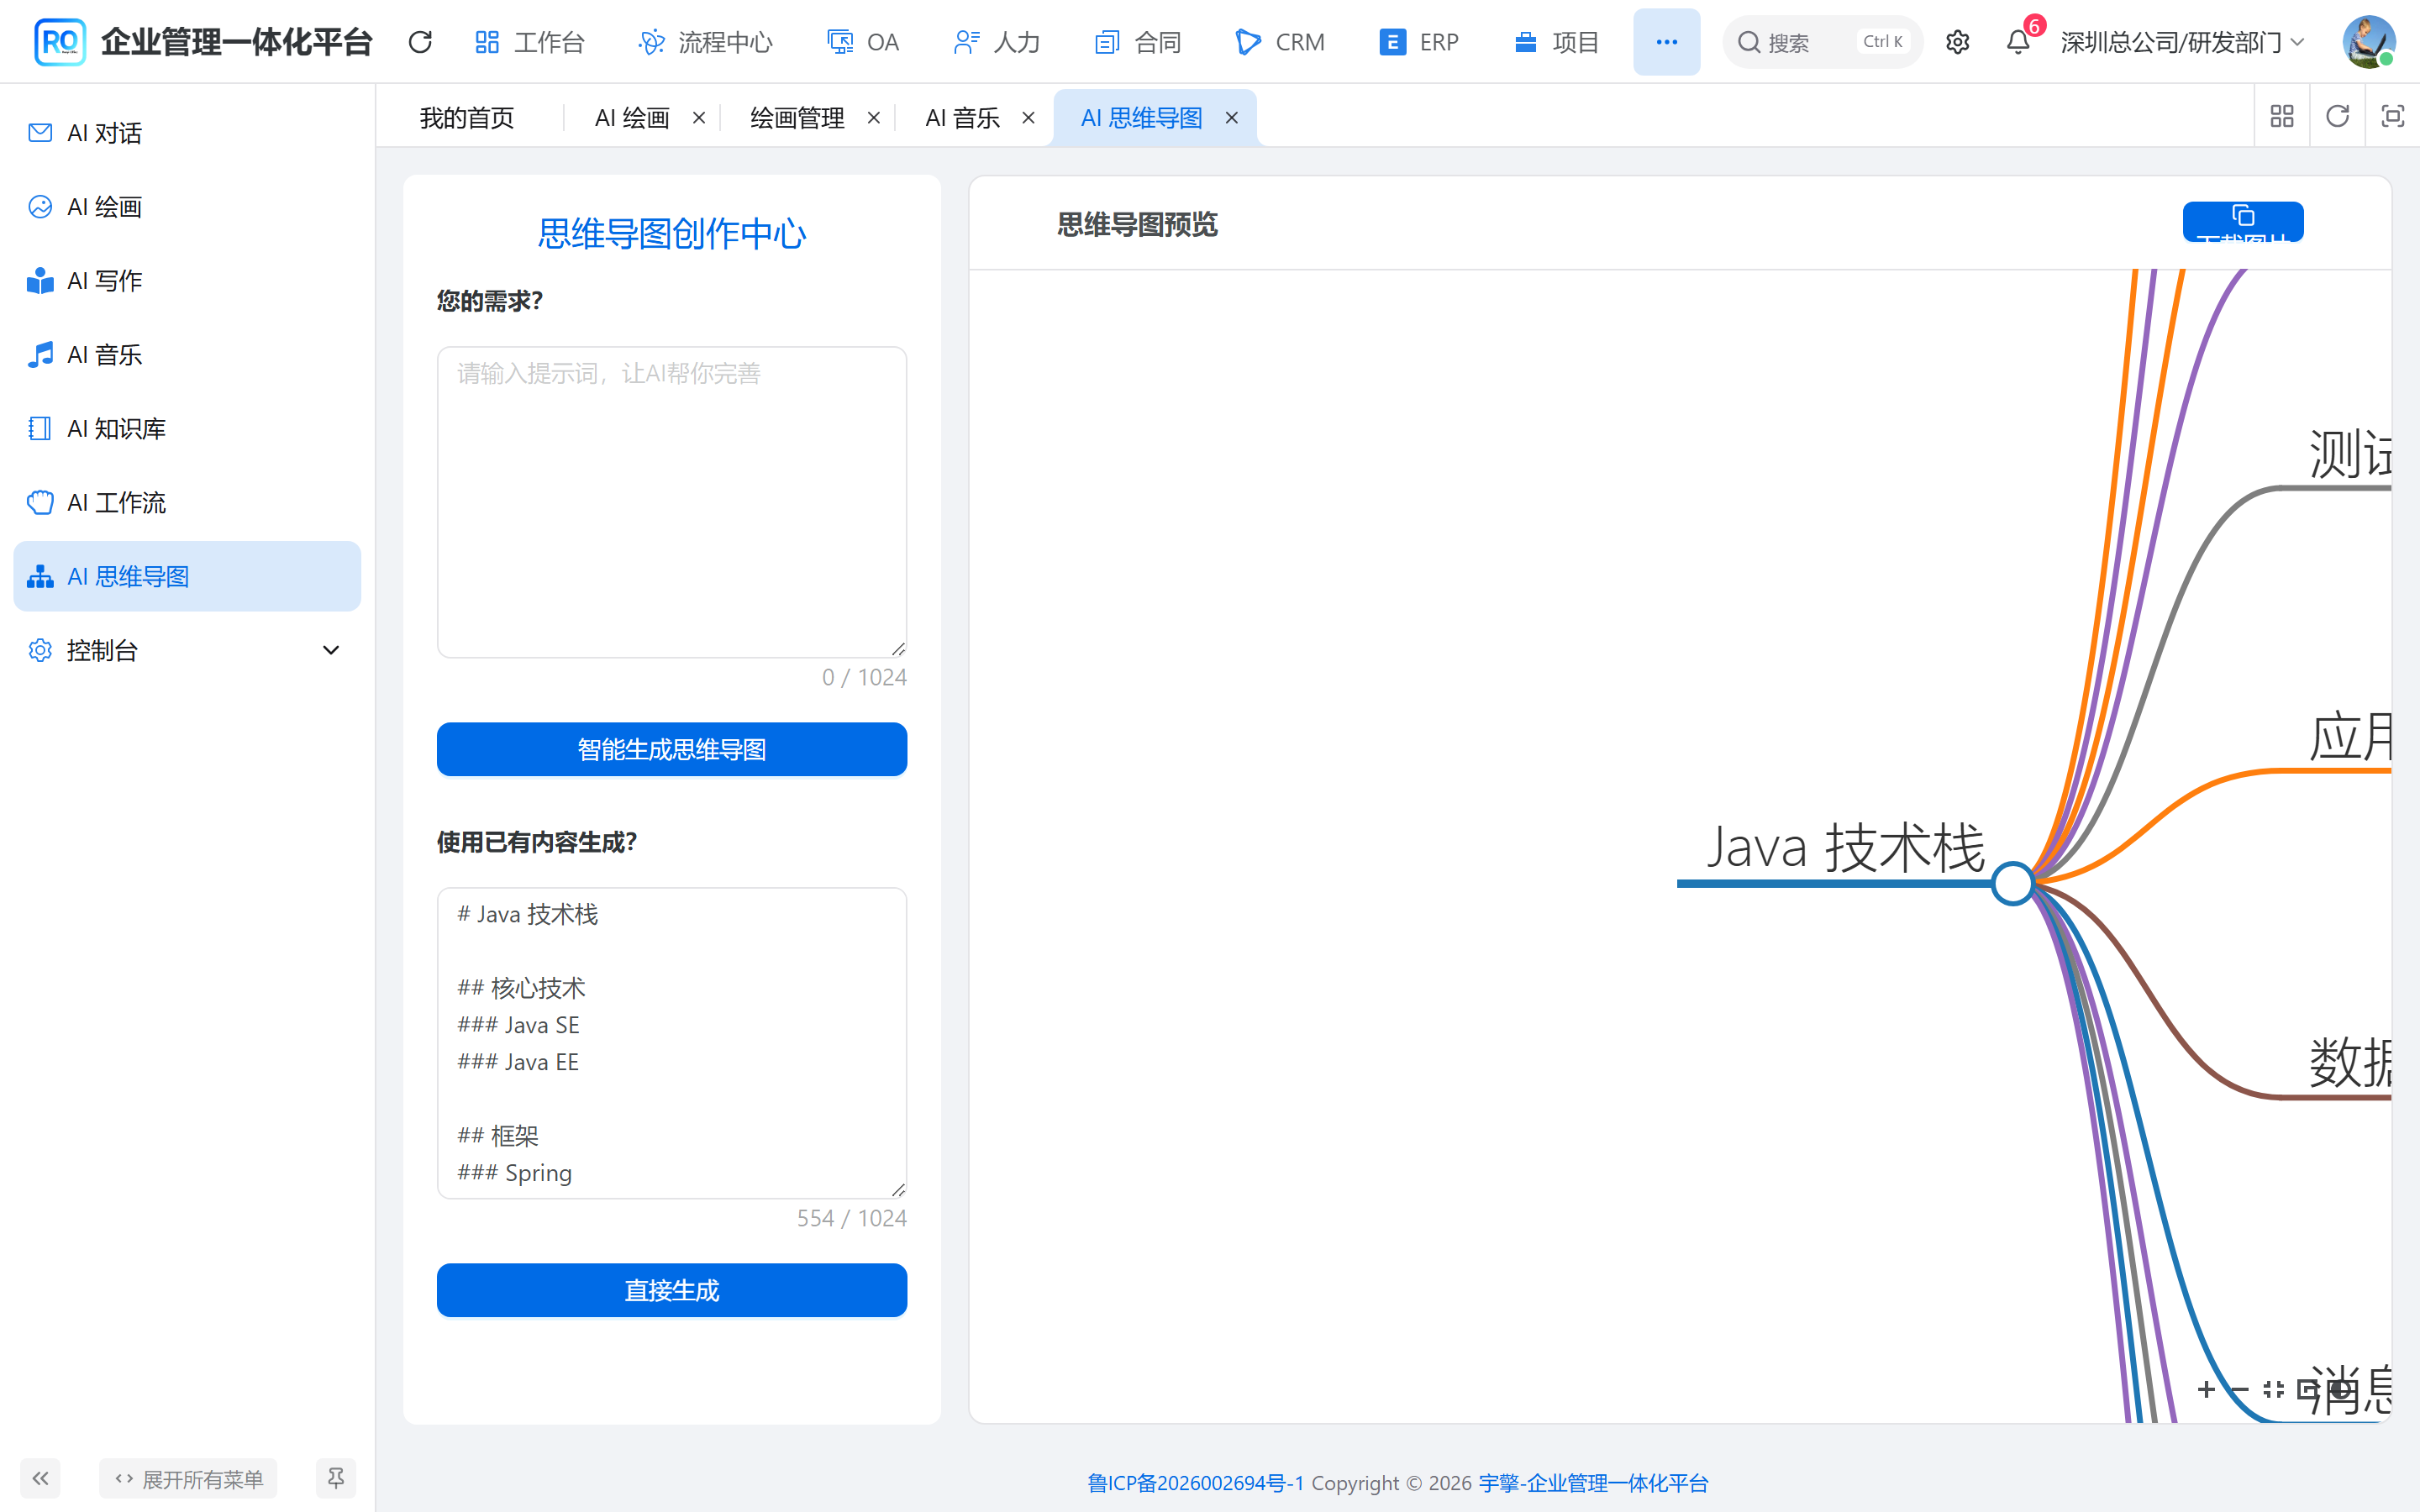Click the RO platform logo

click(59, 42)
